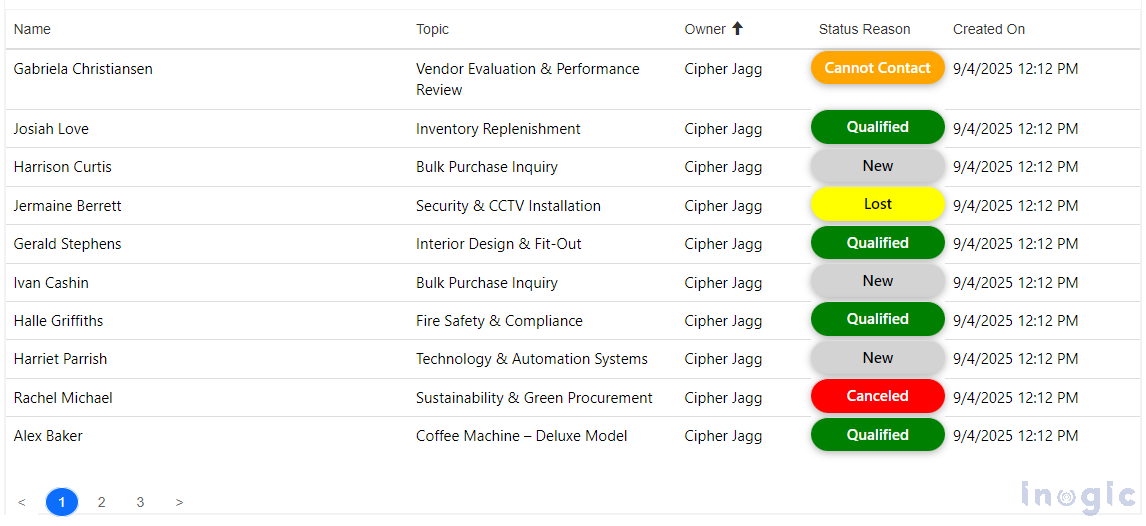Click the Inogic logo watermark
The height and width of the screenshot is (526, 1146).
point(1078,495)
